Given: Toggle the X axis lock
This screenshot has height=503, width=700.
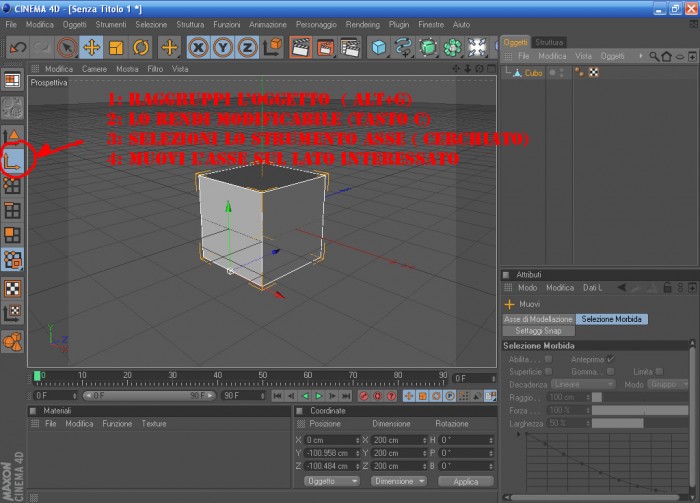Looking at the screenshot, I should (x=199, y=47).
